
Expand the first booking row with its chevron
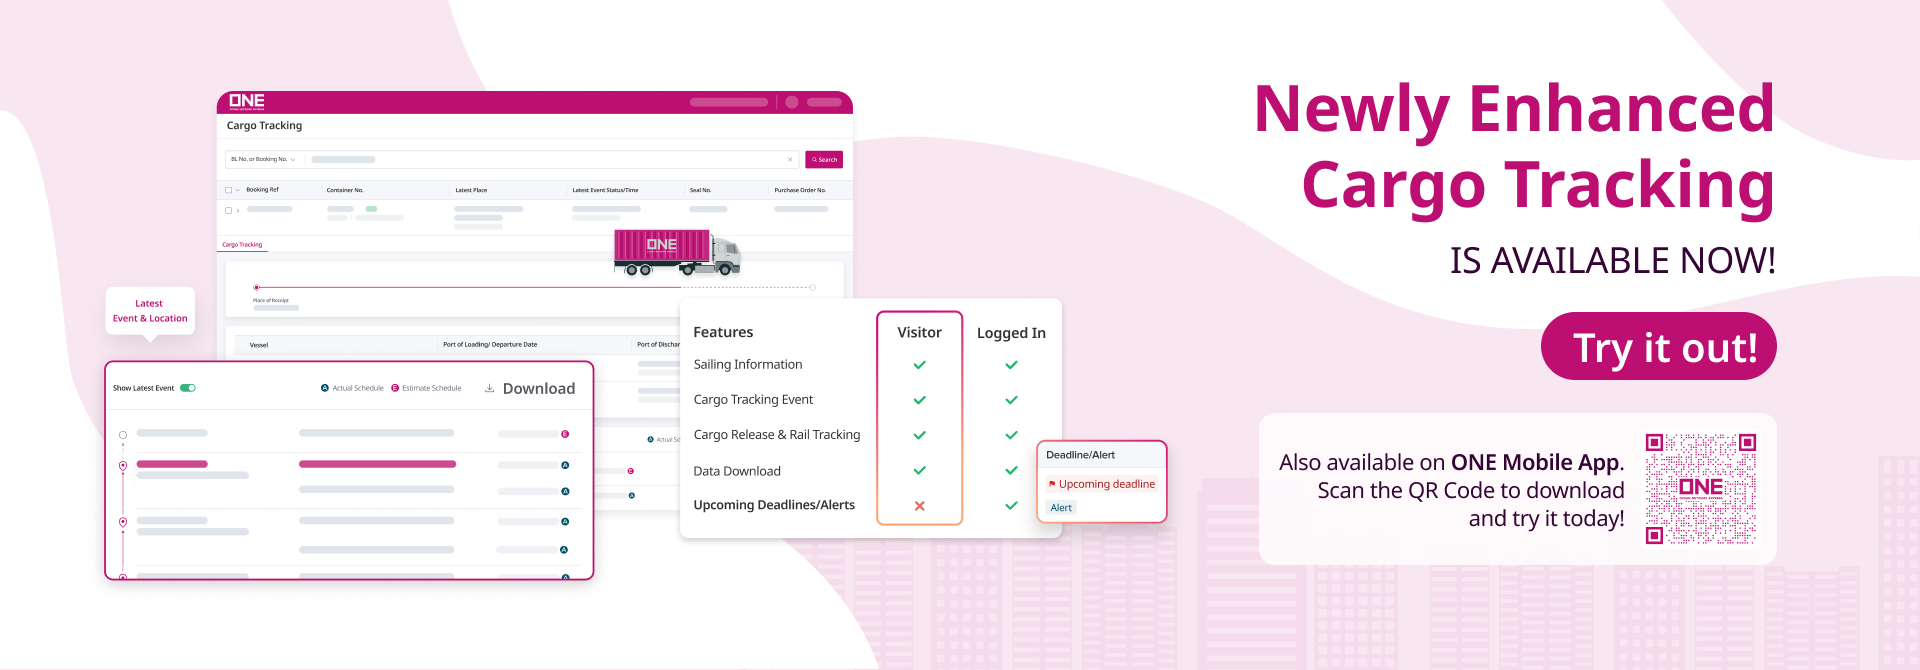coord(238,211)
